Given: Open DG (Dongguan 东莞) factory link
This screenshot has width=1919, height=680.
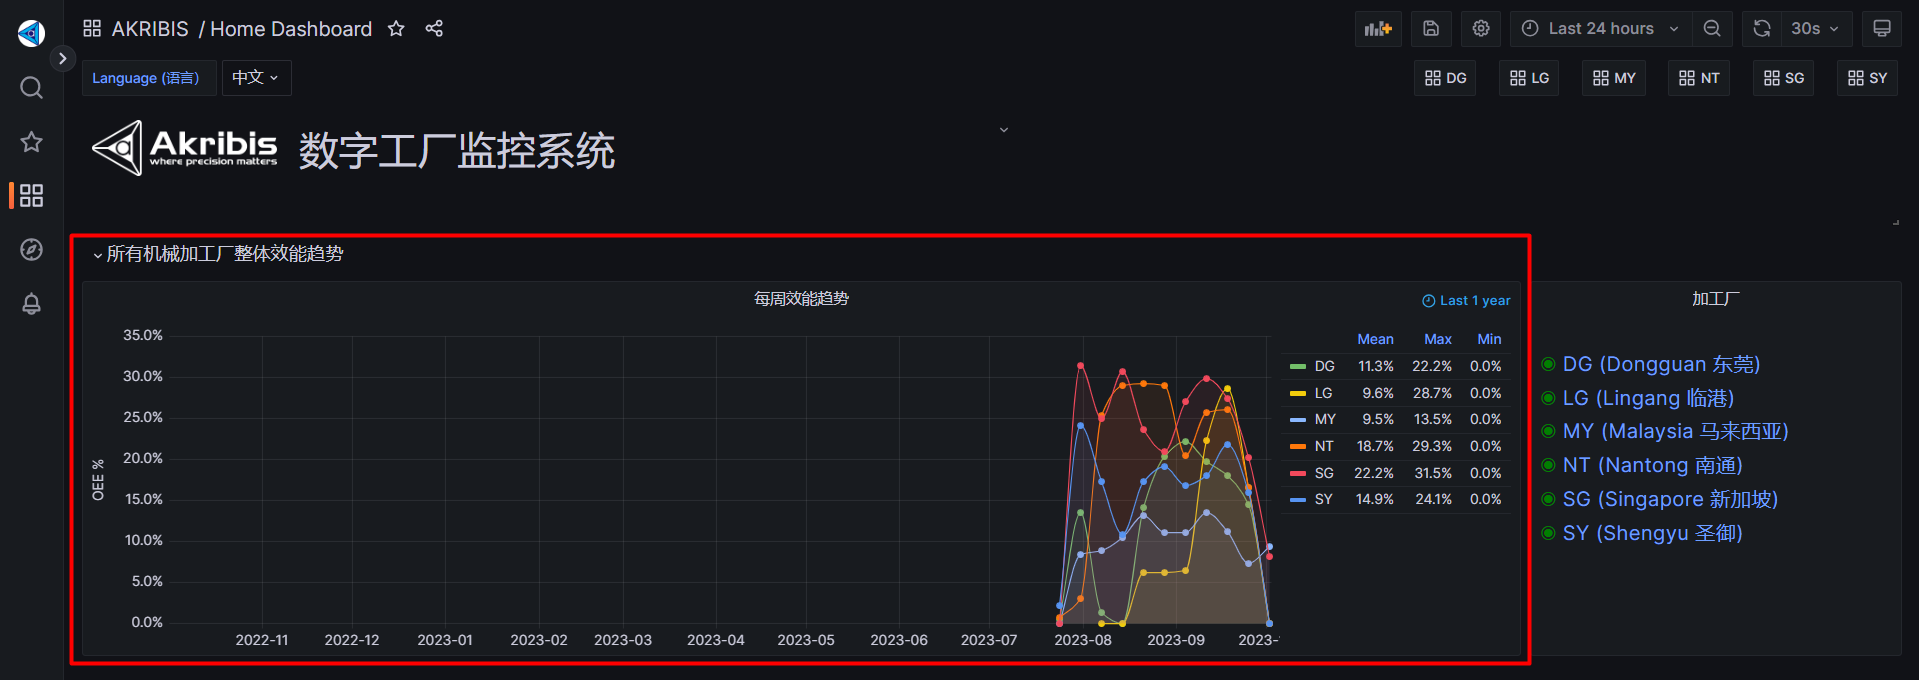Looking at the screenshot, I should tap(1660, 365).
